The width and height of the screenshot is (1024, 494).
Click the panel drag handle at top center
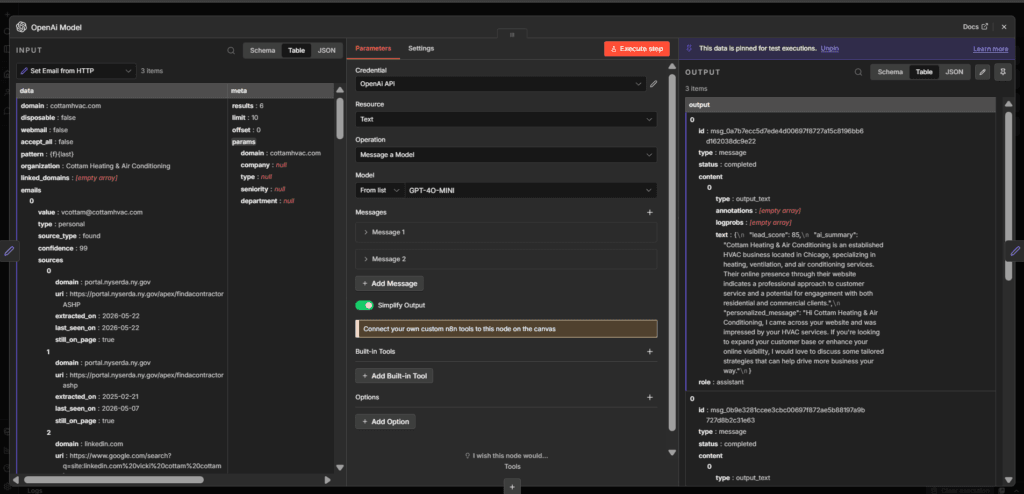tap(511, 34)
